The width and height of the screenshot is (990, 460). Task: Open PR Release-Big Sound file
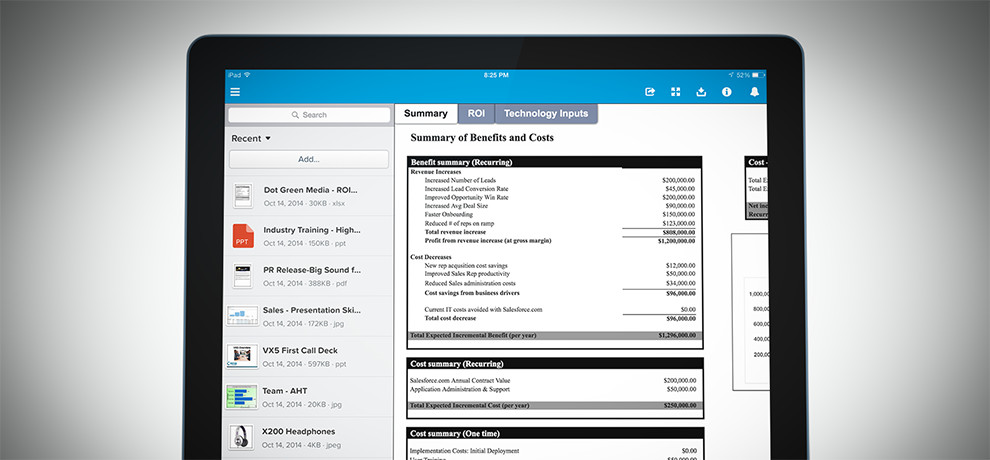309,276
